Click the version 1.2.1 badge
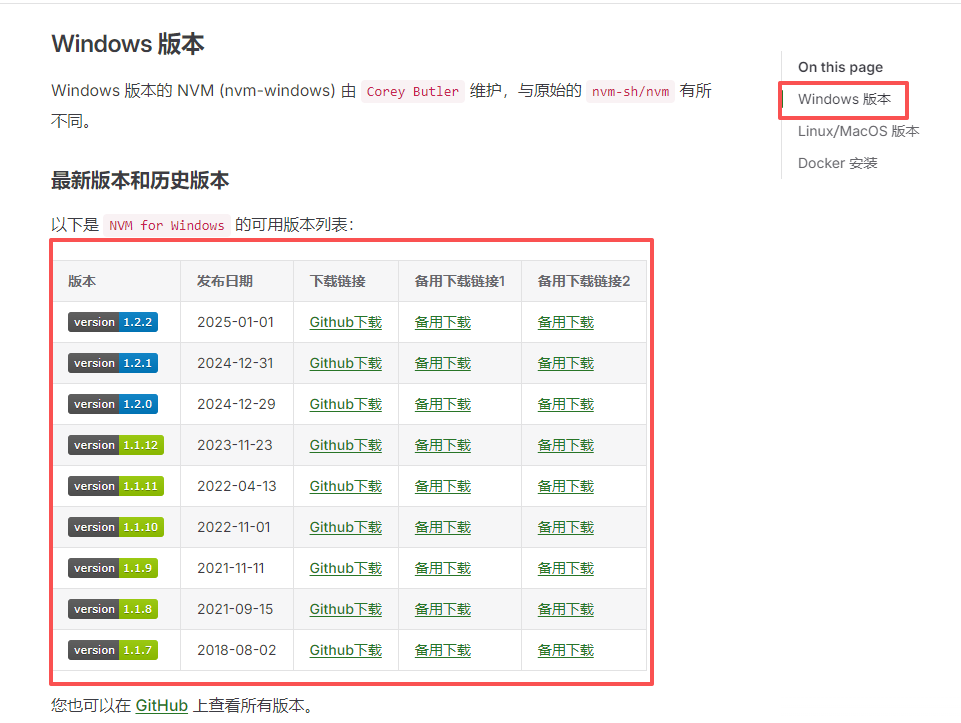The width and height of the screenshot is (961, 723). tap(113, 363)
